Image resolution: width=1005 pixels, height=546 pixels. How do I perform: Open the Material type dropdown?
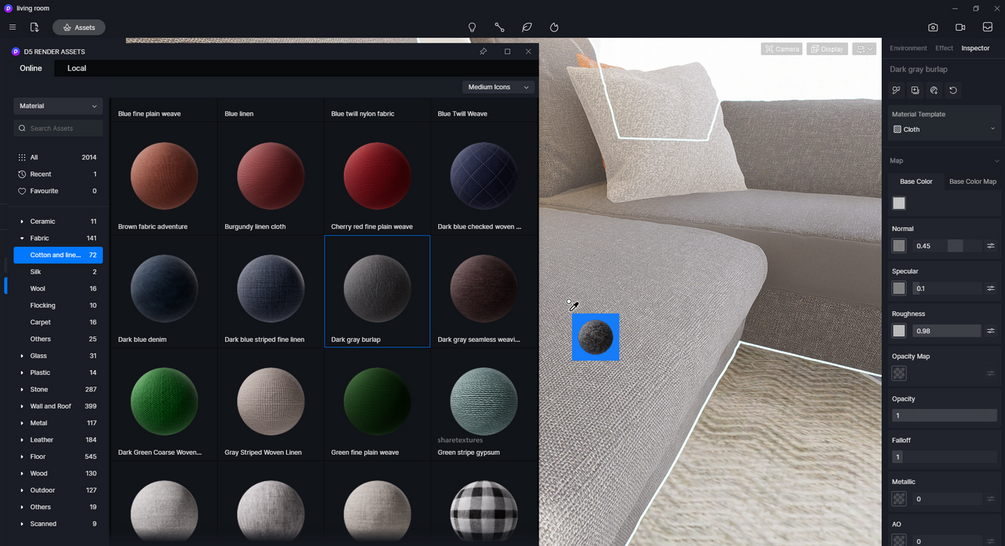(x=58, y=106)
